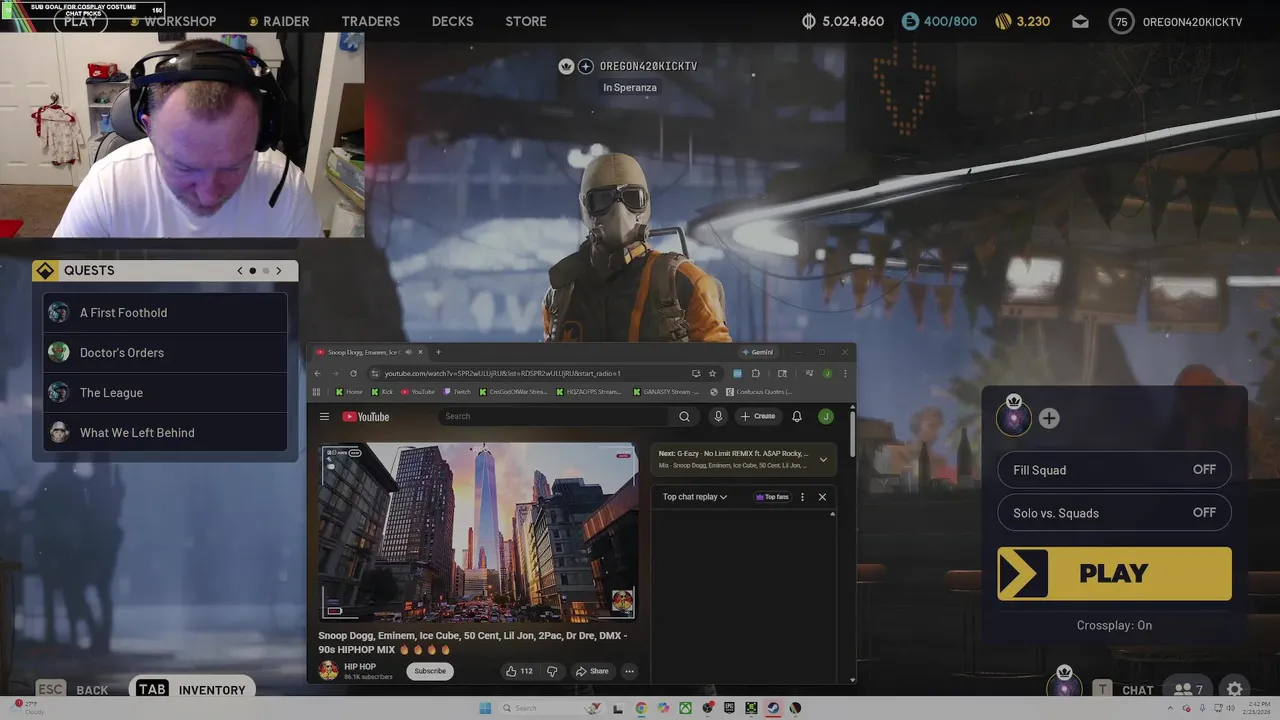Open chat replay options three dots
Viewport: 1280px width, 720px height.
[x=802, y=497]
